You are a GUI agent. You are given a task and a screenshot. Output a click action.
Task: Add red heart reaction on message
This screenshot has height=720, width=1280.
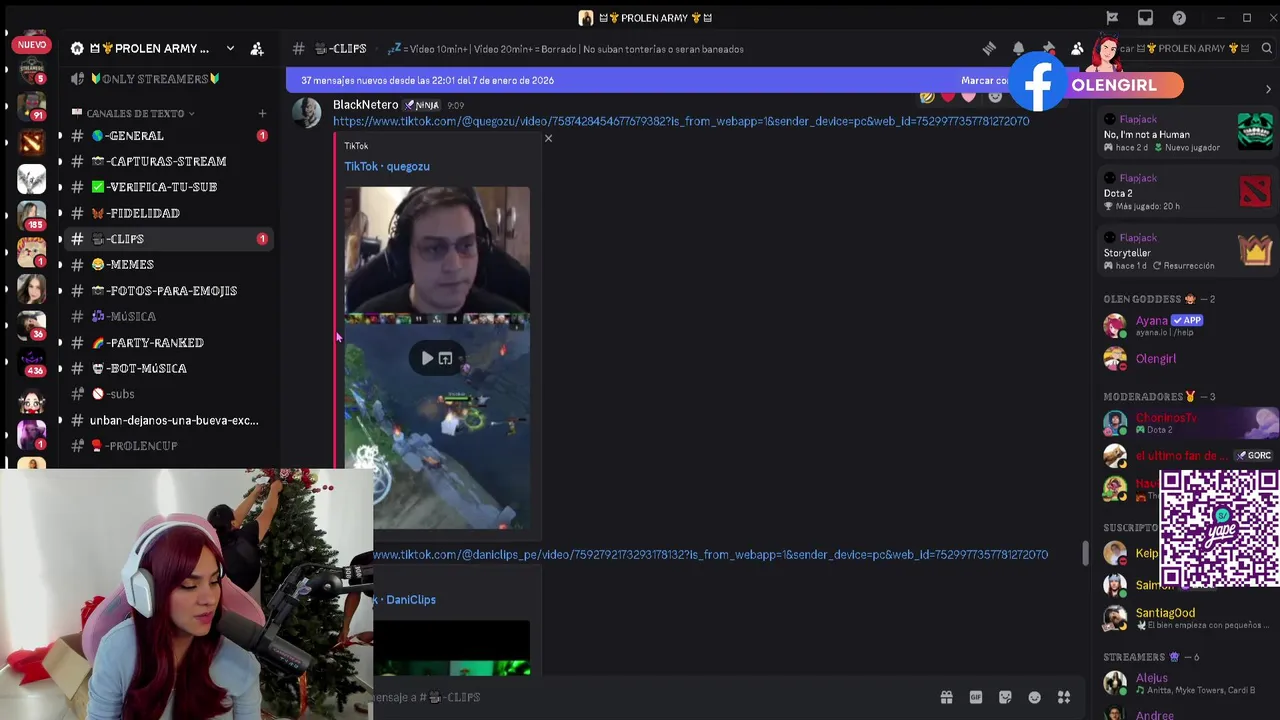[948, 96]
